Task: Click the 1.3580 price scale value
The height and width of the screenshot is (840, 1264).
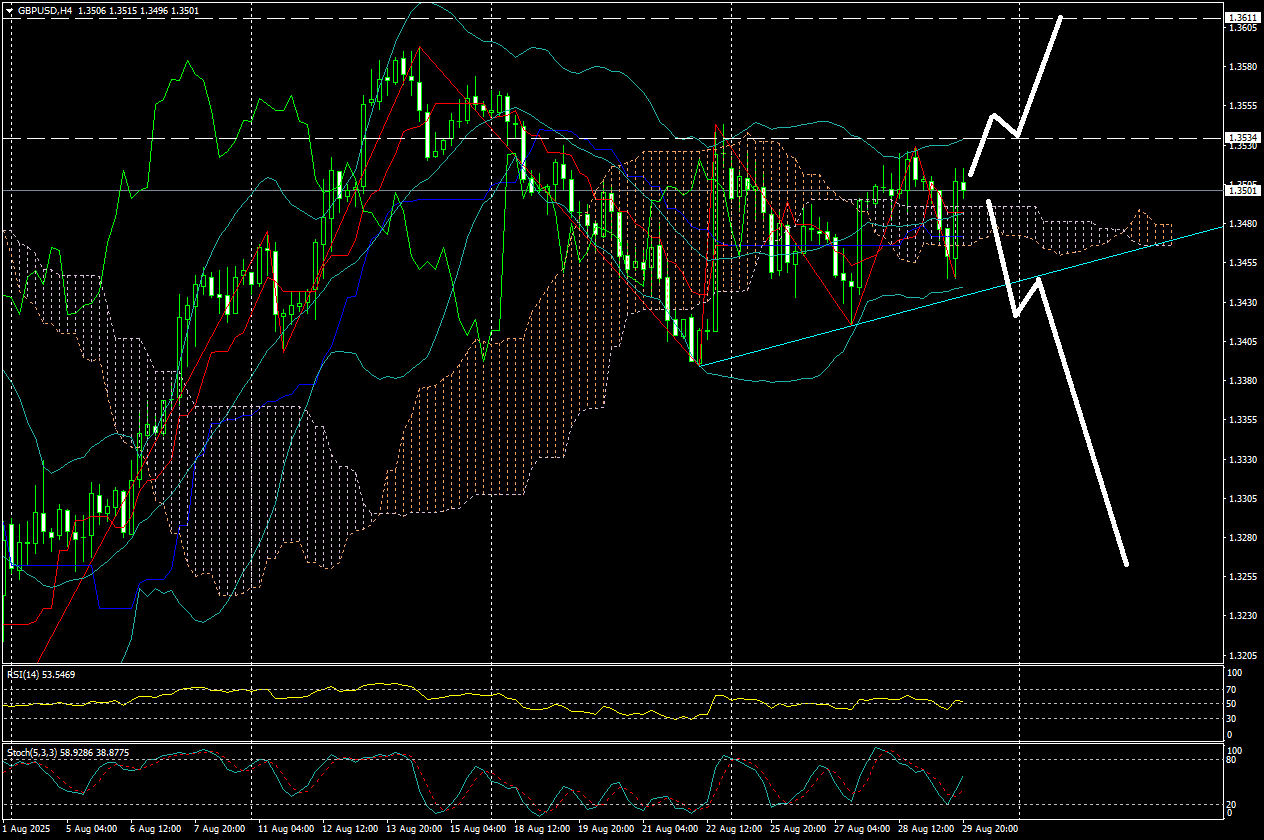Action: point(1243,67)
